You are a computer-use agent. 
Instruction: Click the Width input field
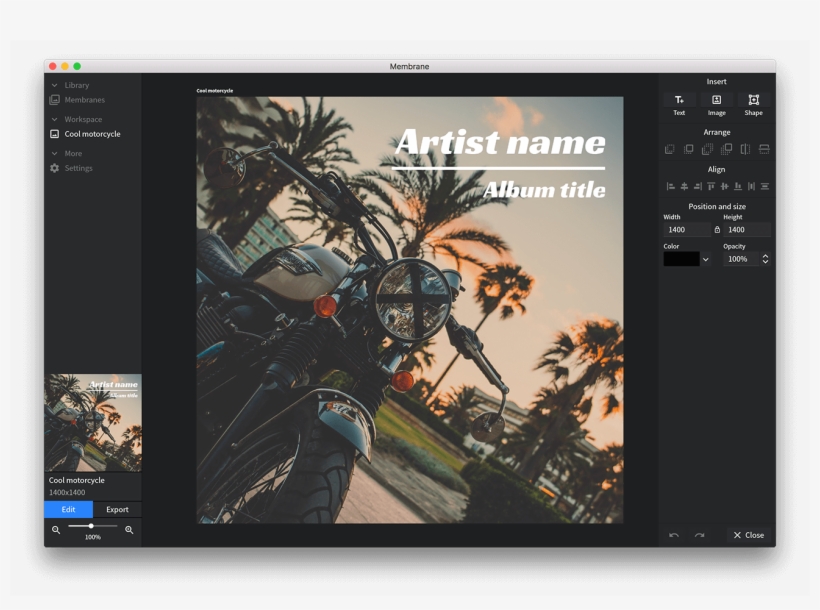click(687, 230)
